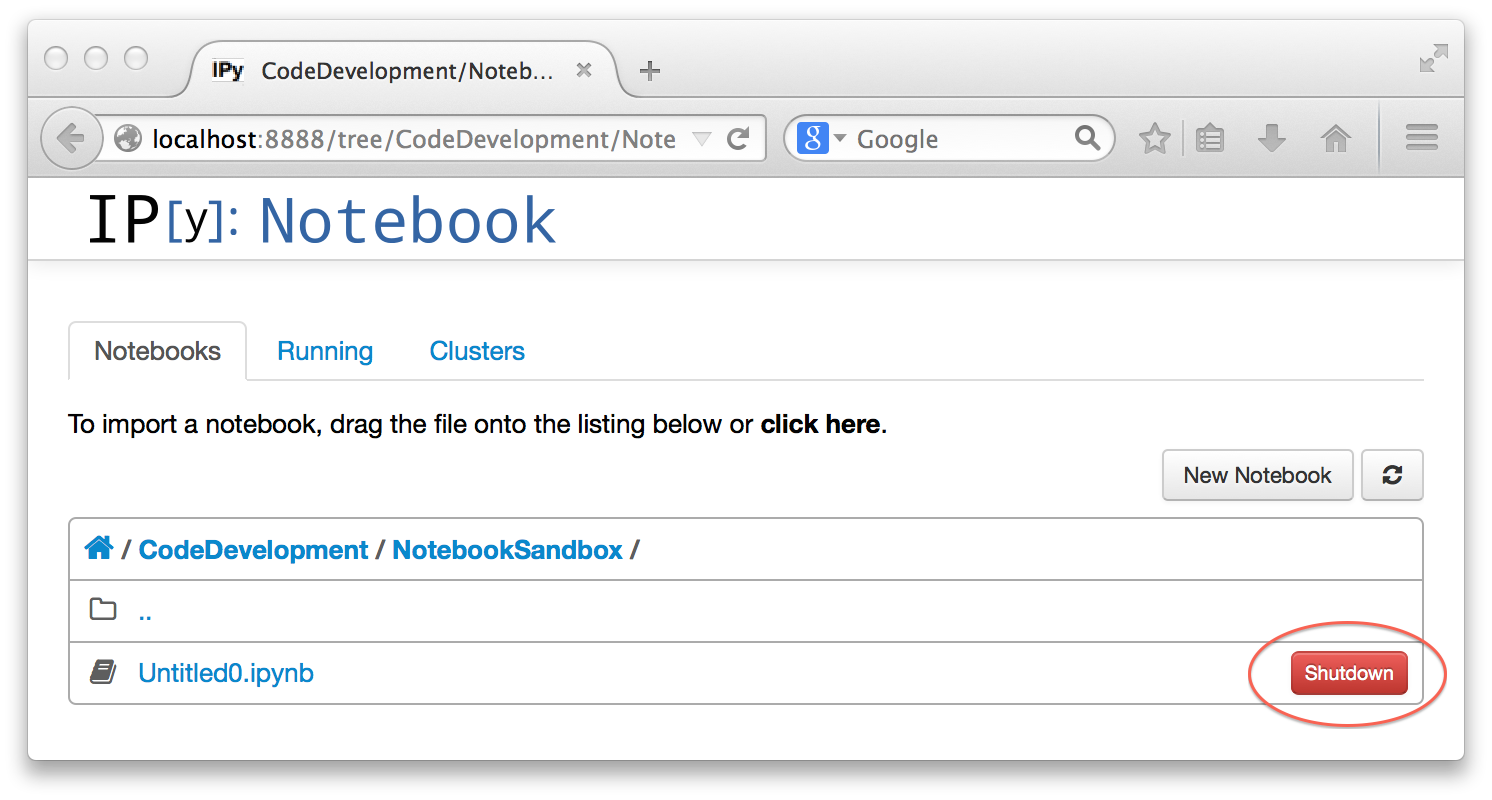Open the bookmarks list icon
The width and height of the screenshot is (1492, 800).
click(x=1210, y=139)
